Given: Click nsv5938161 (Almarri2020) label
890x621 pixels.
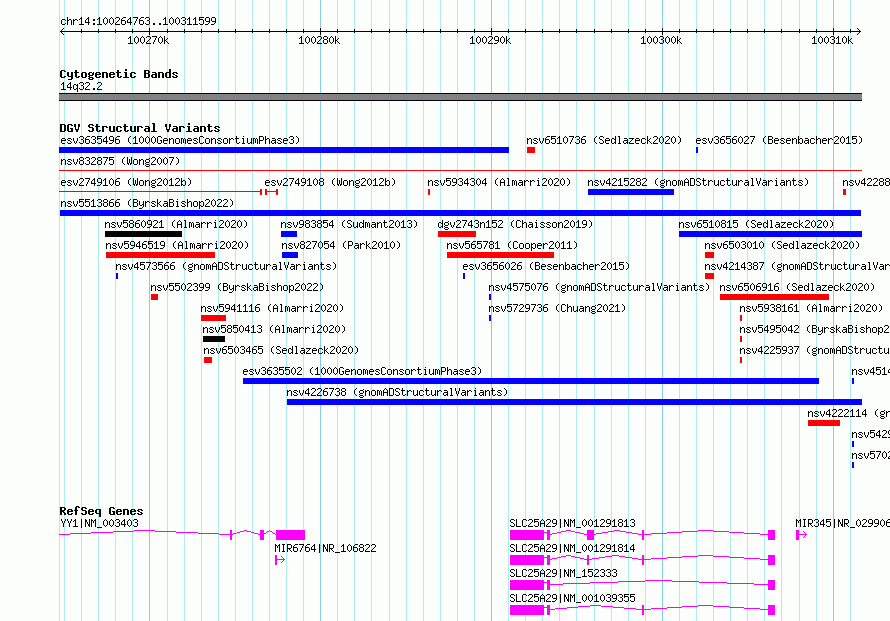Looking at the screenshot, I should [x=811, y=308].
